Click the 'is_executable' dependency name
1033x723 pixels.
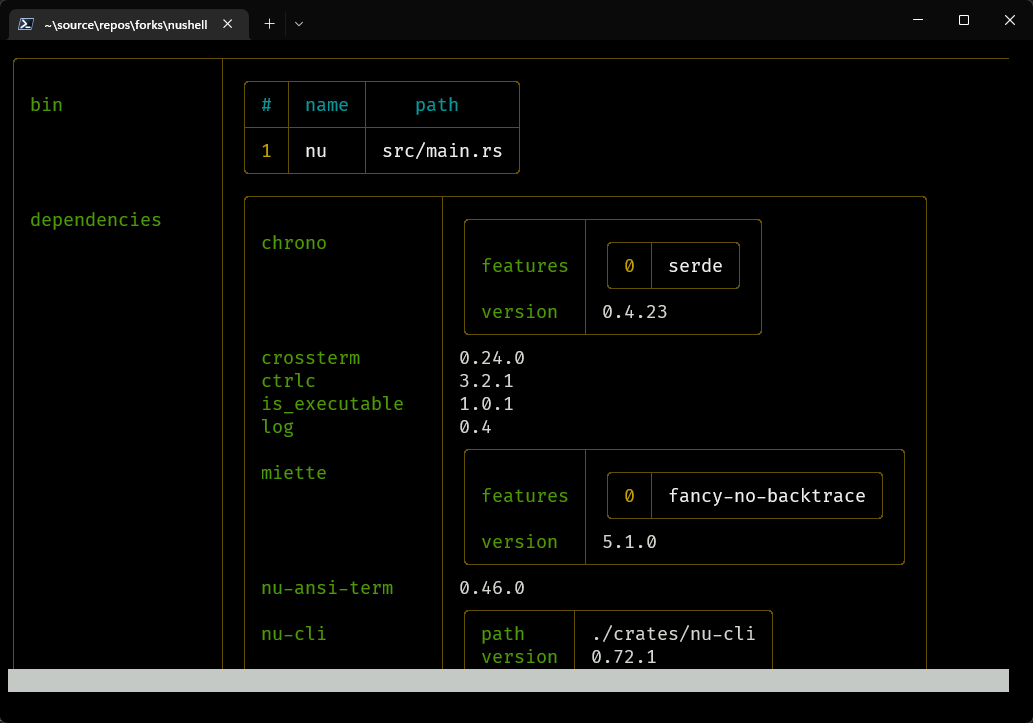pos(332,404)
